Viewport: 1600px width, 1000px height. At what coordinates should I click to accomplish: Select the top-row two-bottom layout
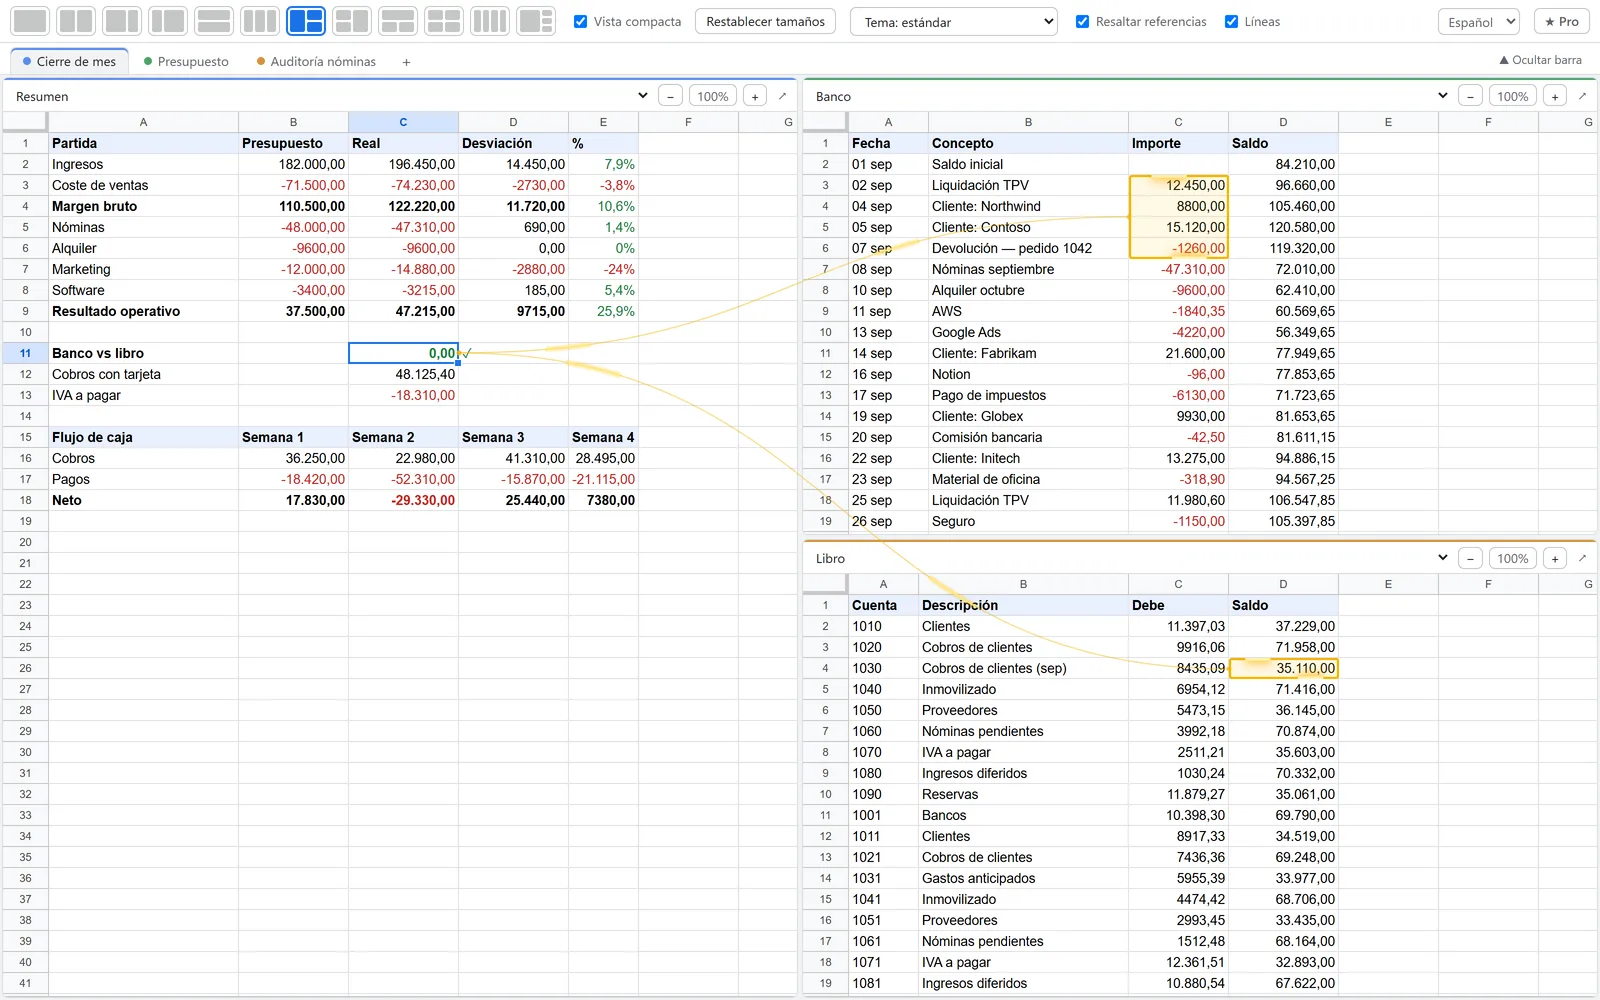pos(398,21)
